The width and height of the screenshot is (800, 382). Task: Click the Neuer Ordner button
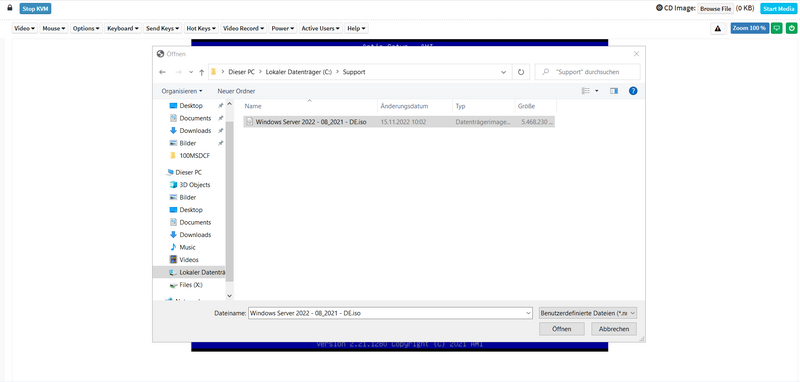coord(236,91)
